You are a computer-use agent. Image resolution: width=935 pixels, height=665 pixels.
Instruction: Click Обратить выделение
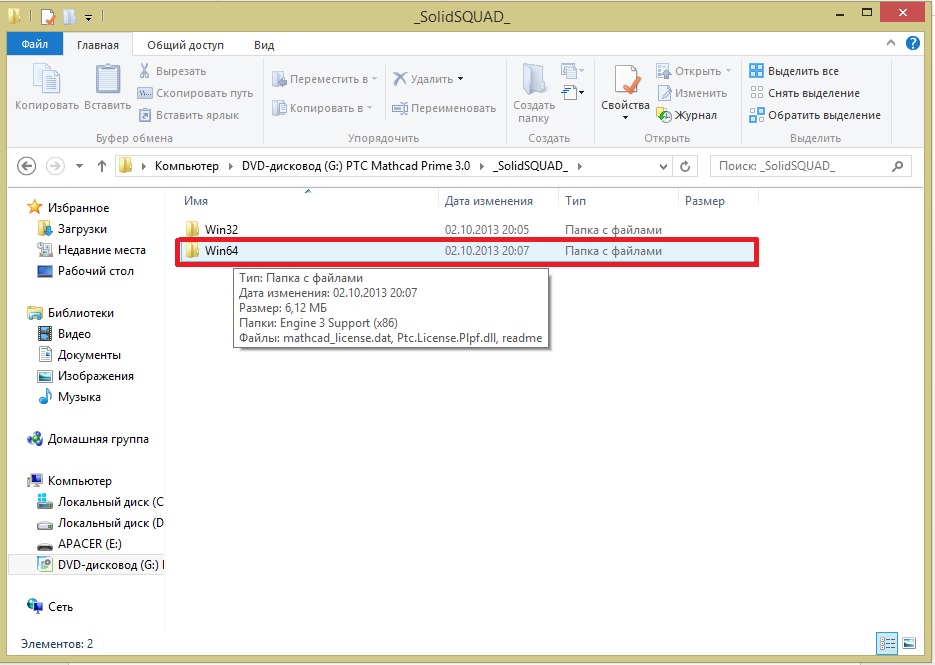[815, 115]
